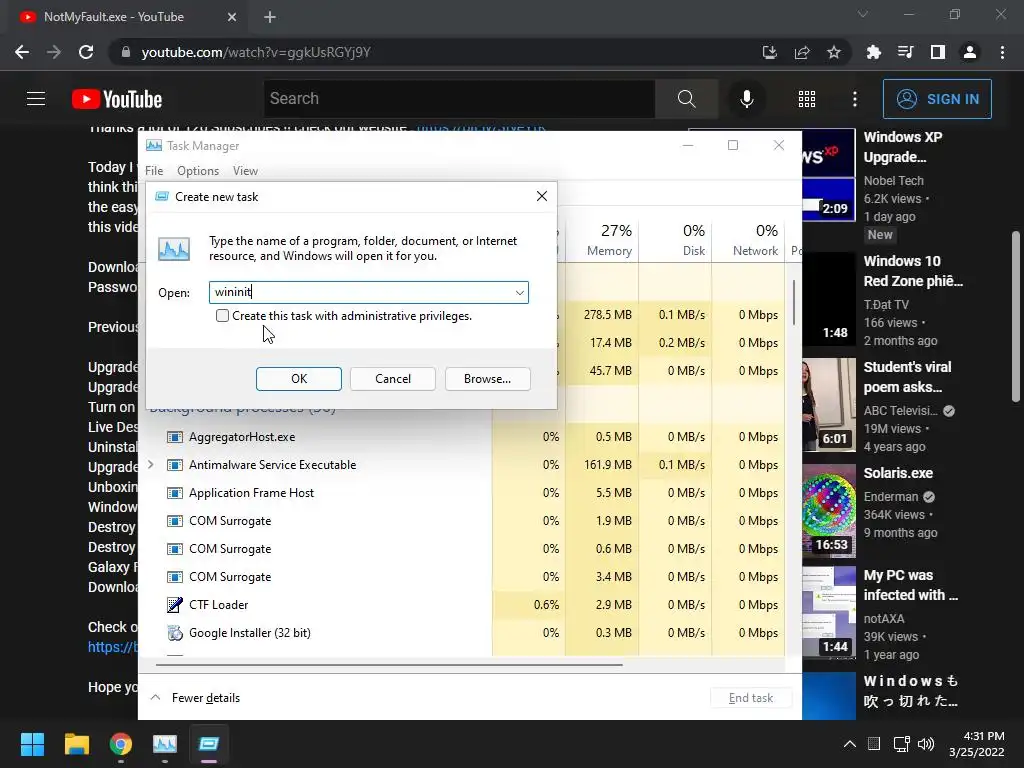Enable Create this task with administrative privileges
Screen dimensions: 1024x768
(x=223, y=316)
